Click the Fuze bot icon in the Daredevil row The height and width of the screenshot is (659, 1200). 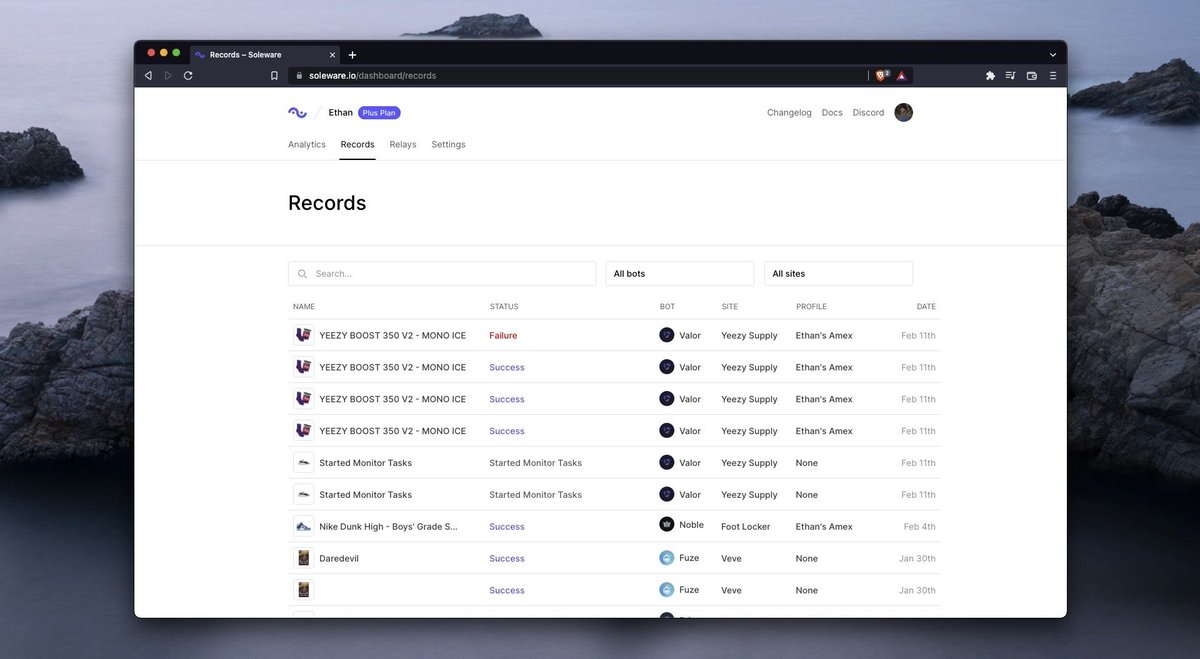[667, 558]
